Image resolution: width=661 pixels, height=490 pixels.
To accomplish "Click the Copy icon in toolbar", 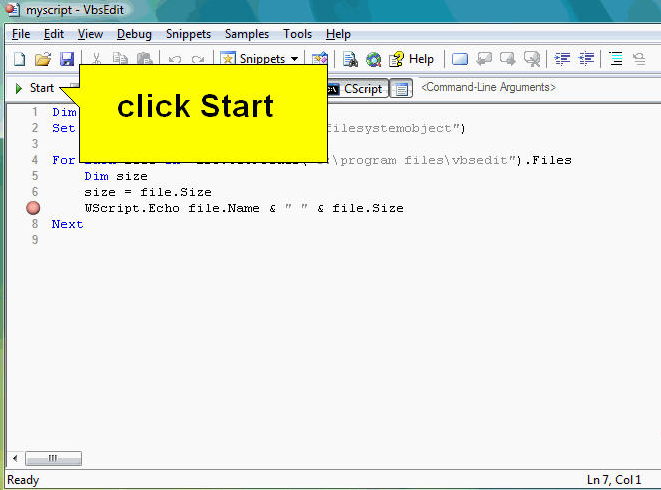I will [120, 58].
